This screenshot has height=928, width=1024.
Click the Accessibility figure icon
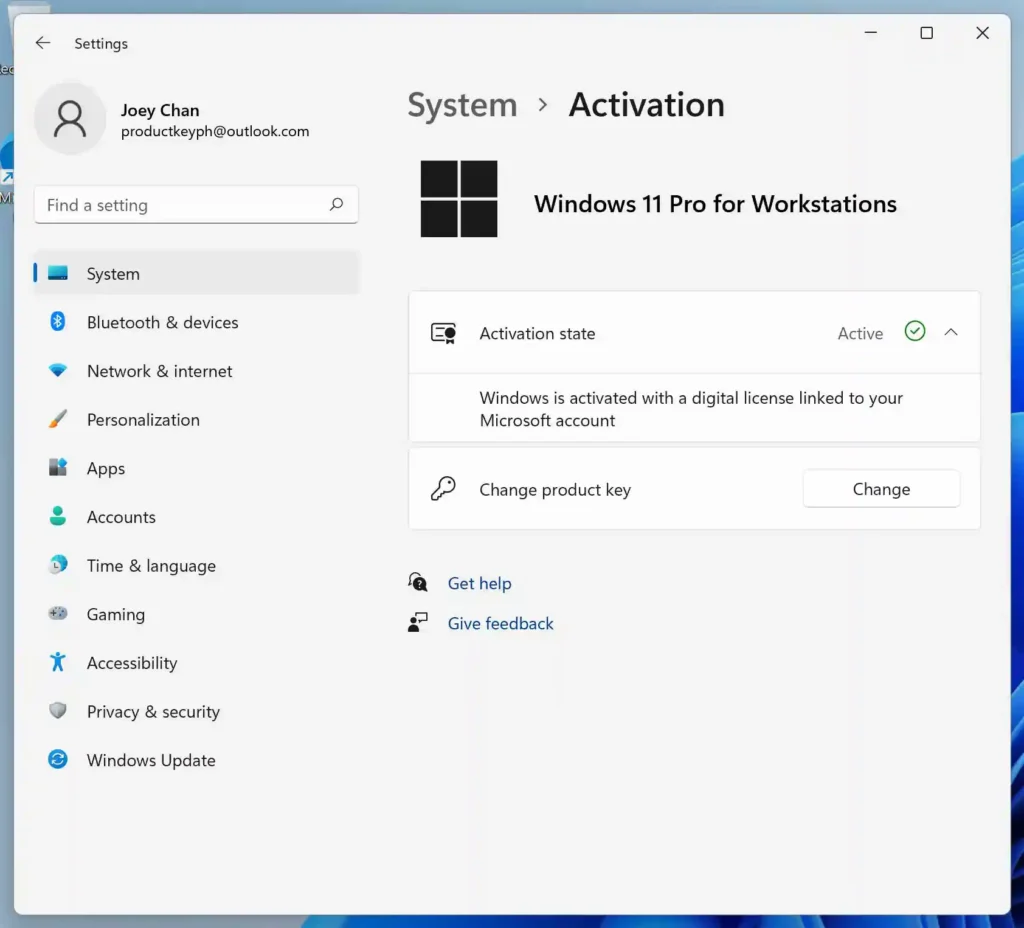(57, 662)
